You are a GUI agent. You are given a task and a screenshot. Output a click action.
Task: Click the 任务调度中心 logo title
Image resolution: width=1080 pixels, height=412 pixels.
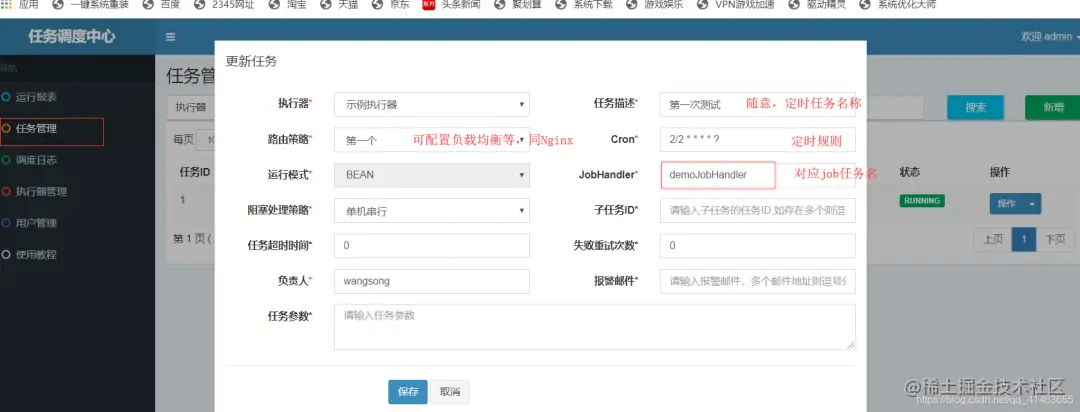pos(72,37)
